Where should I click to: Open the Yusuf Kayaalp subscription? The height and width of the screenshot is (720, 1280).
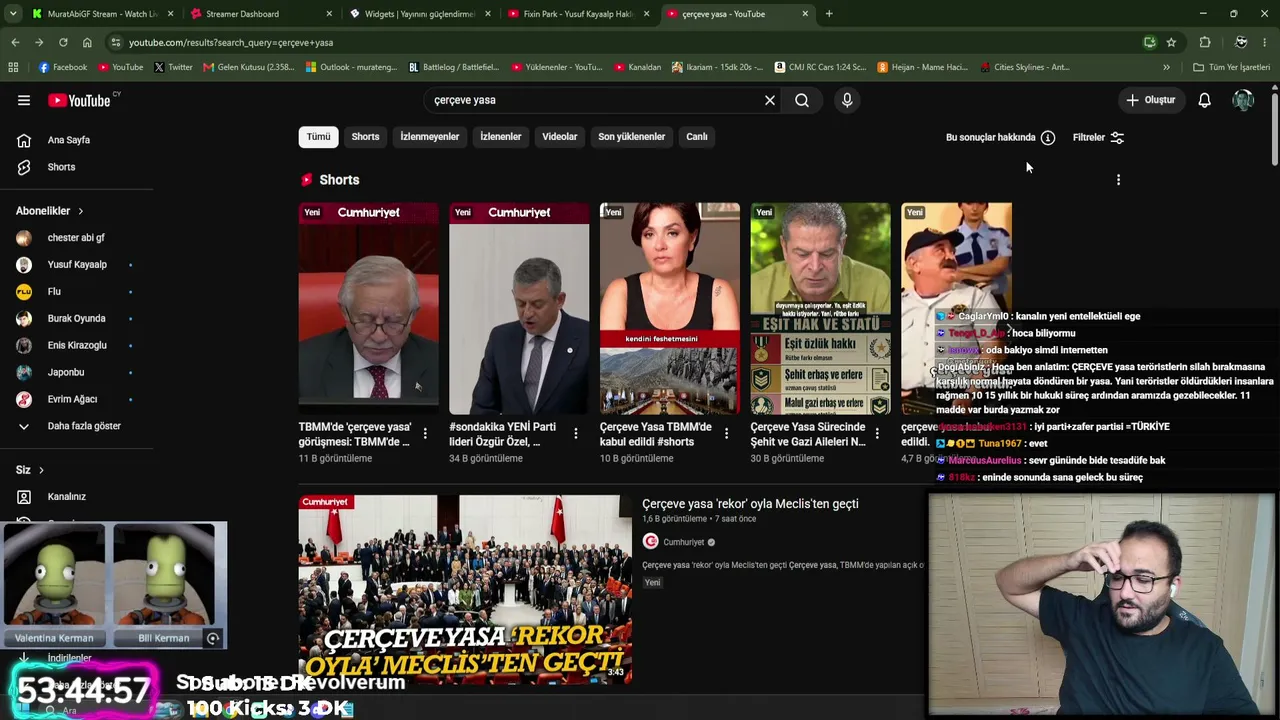point(76,265)
